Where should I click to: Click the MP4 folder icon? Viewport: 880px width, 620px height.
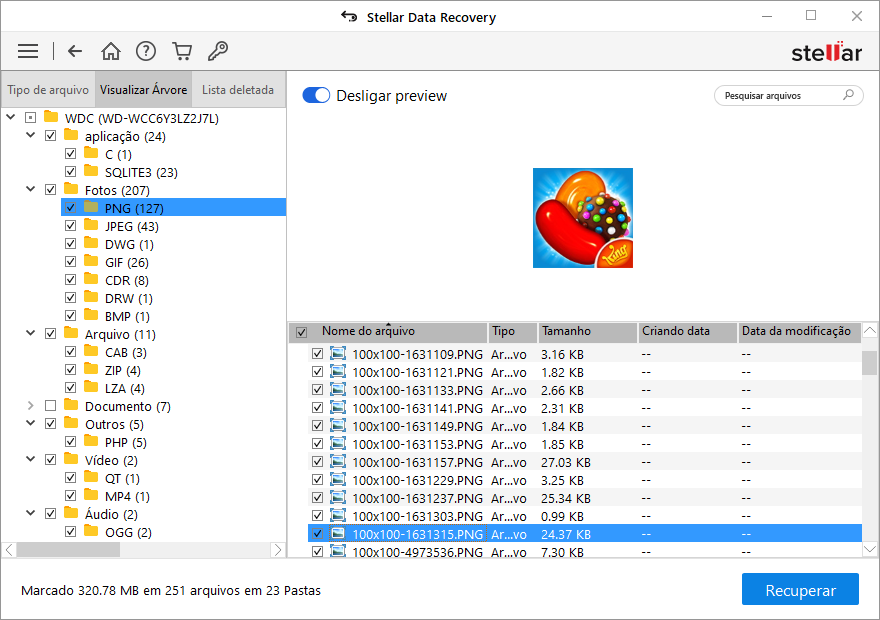coord(91,496)
